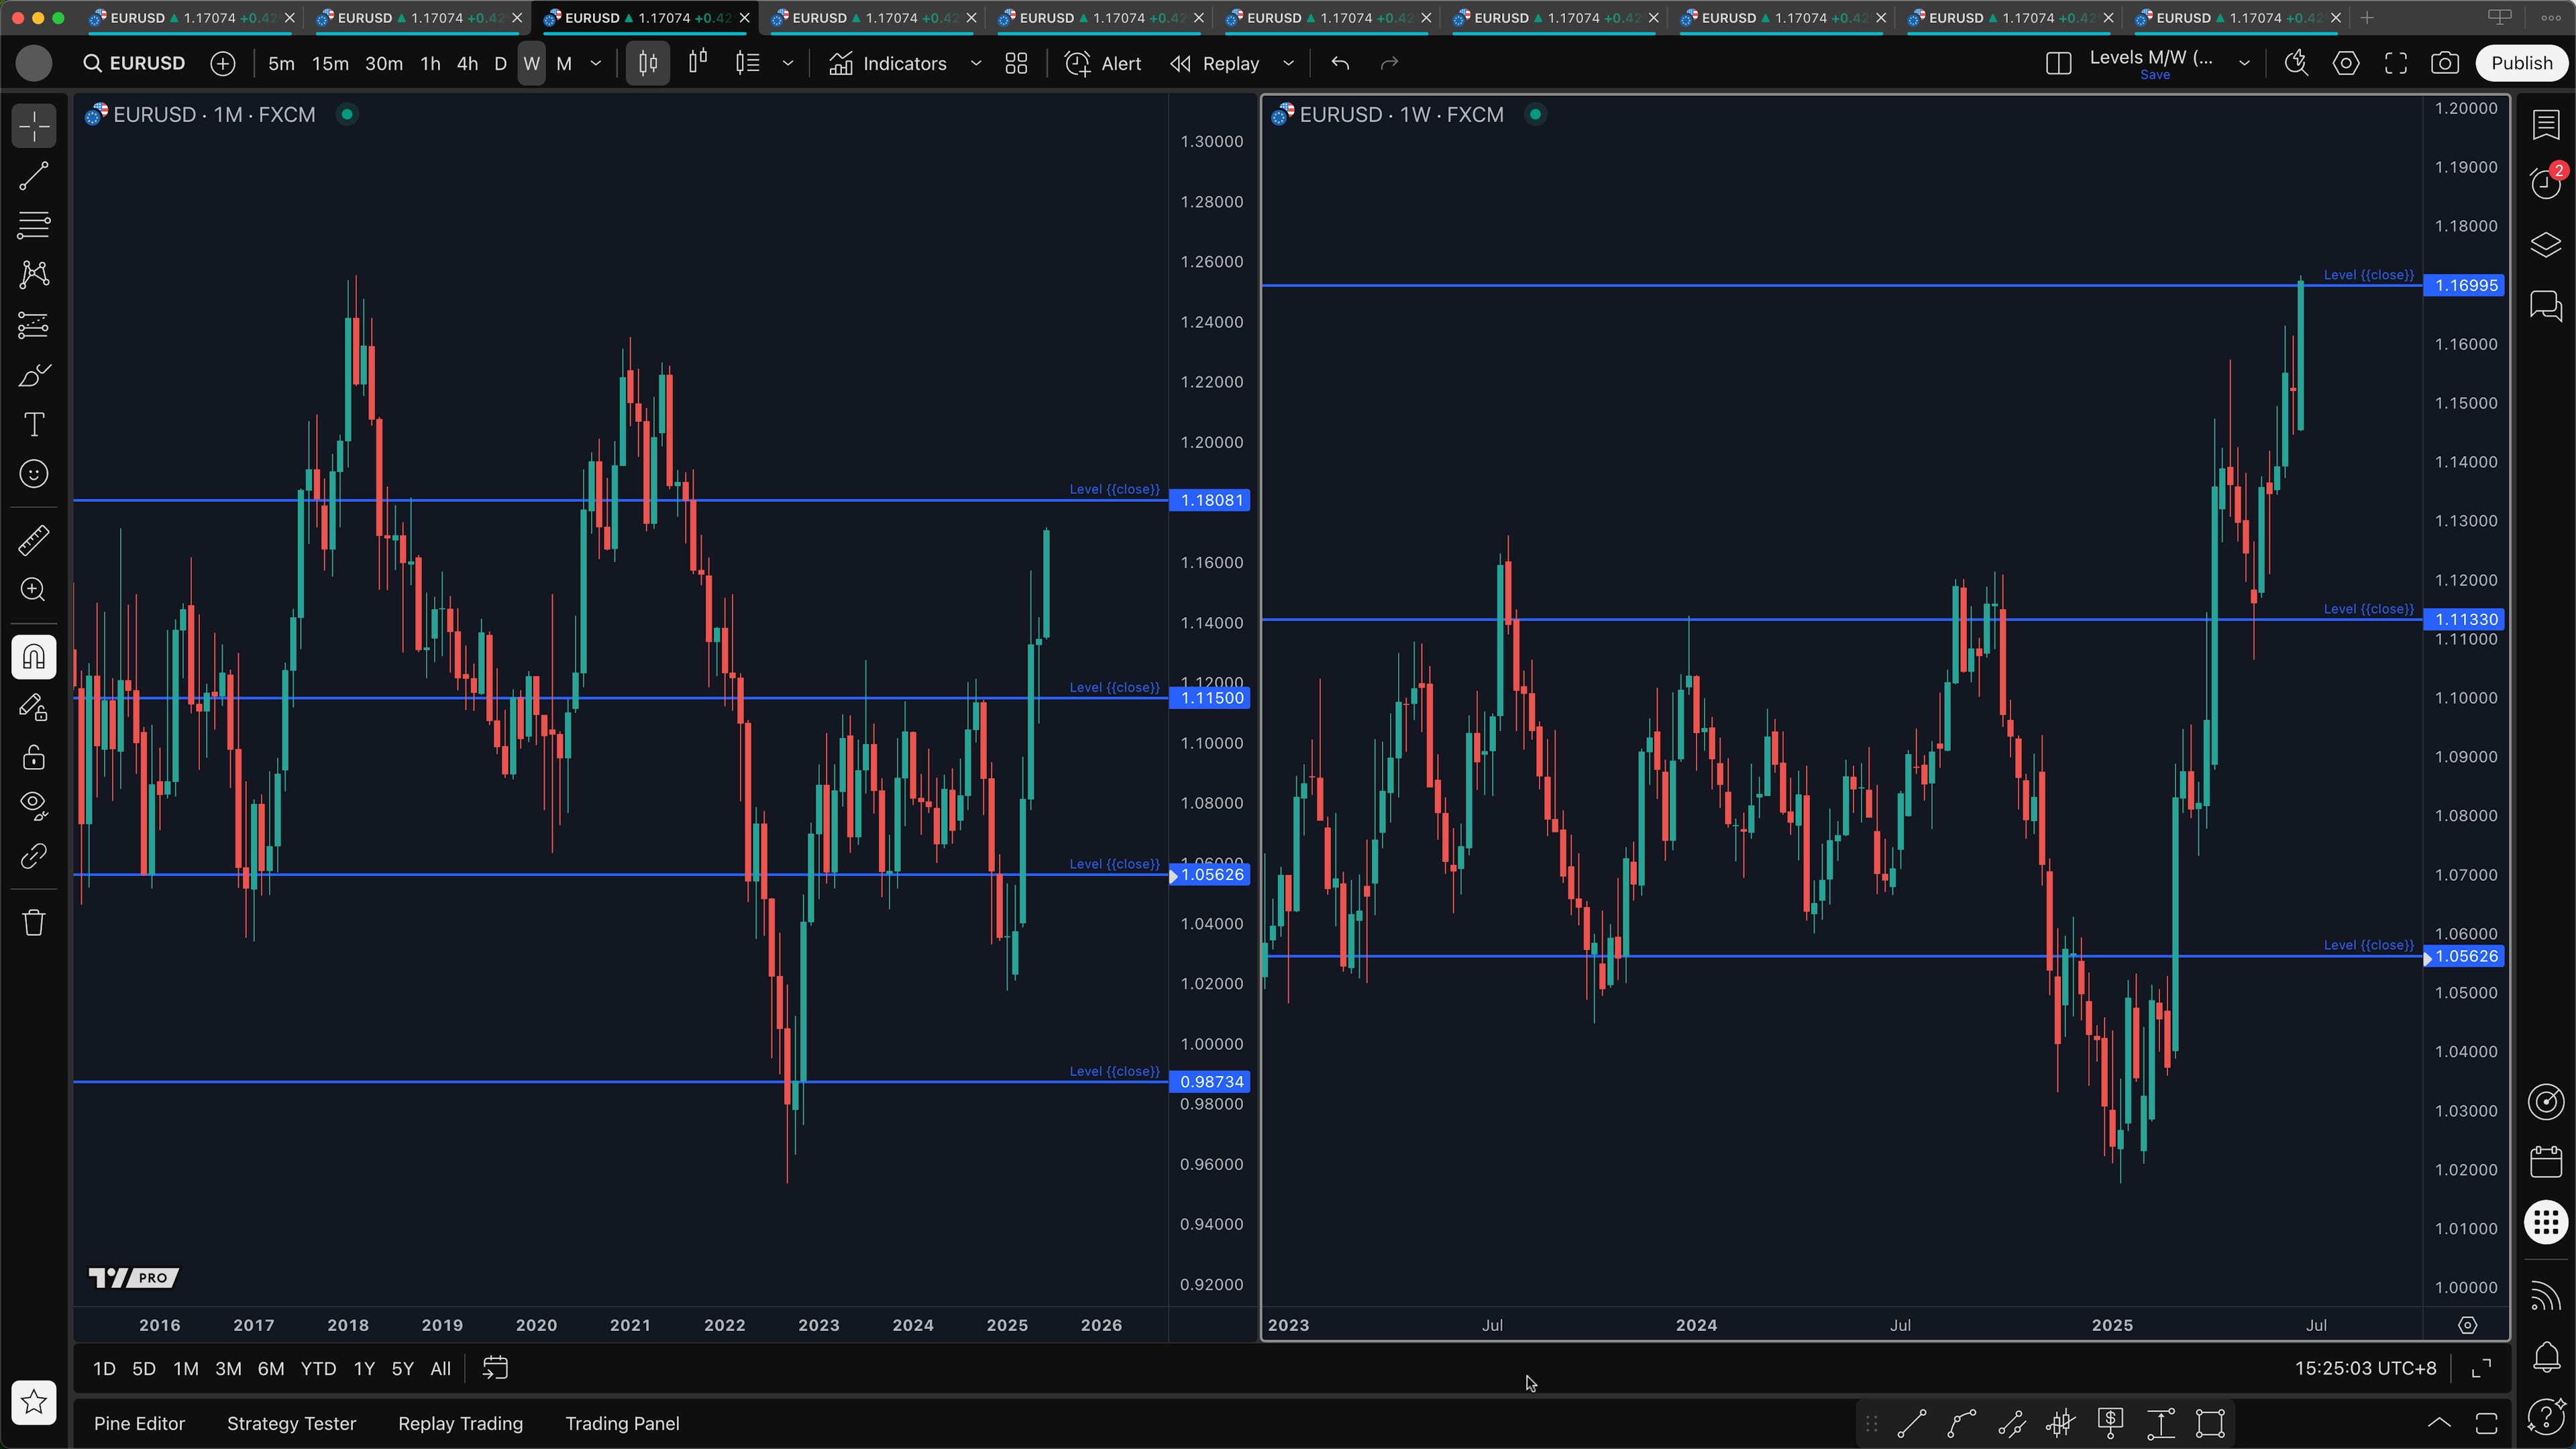Set date range to 5Y

pos(402,1369)
